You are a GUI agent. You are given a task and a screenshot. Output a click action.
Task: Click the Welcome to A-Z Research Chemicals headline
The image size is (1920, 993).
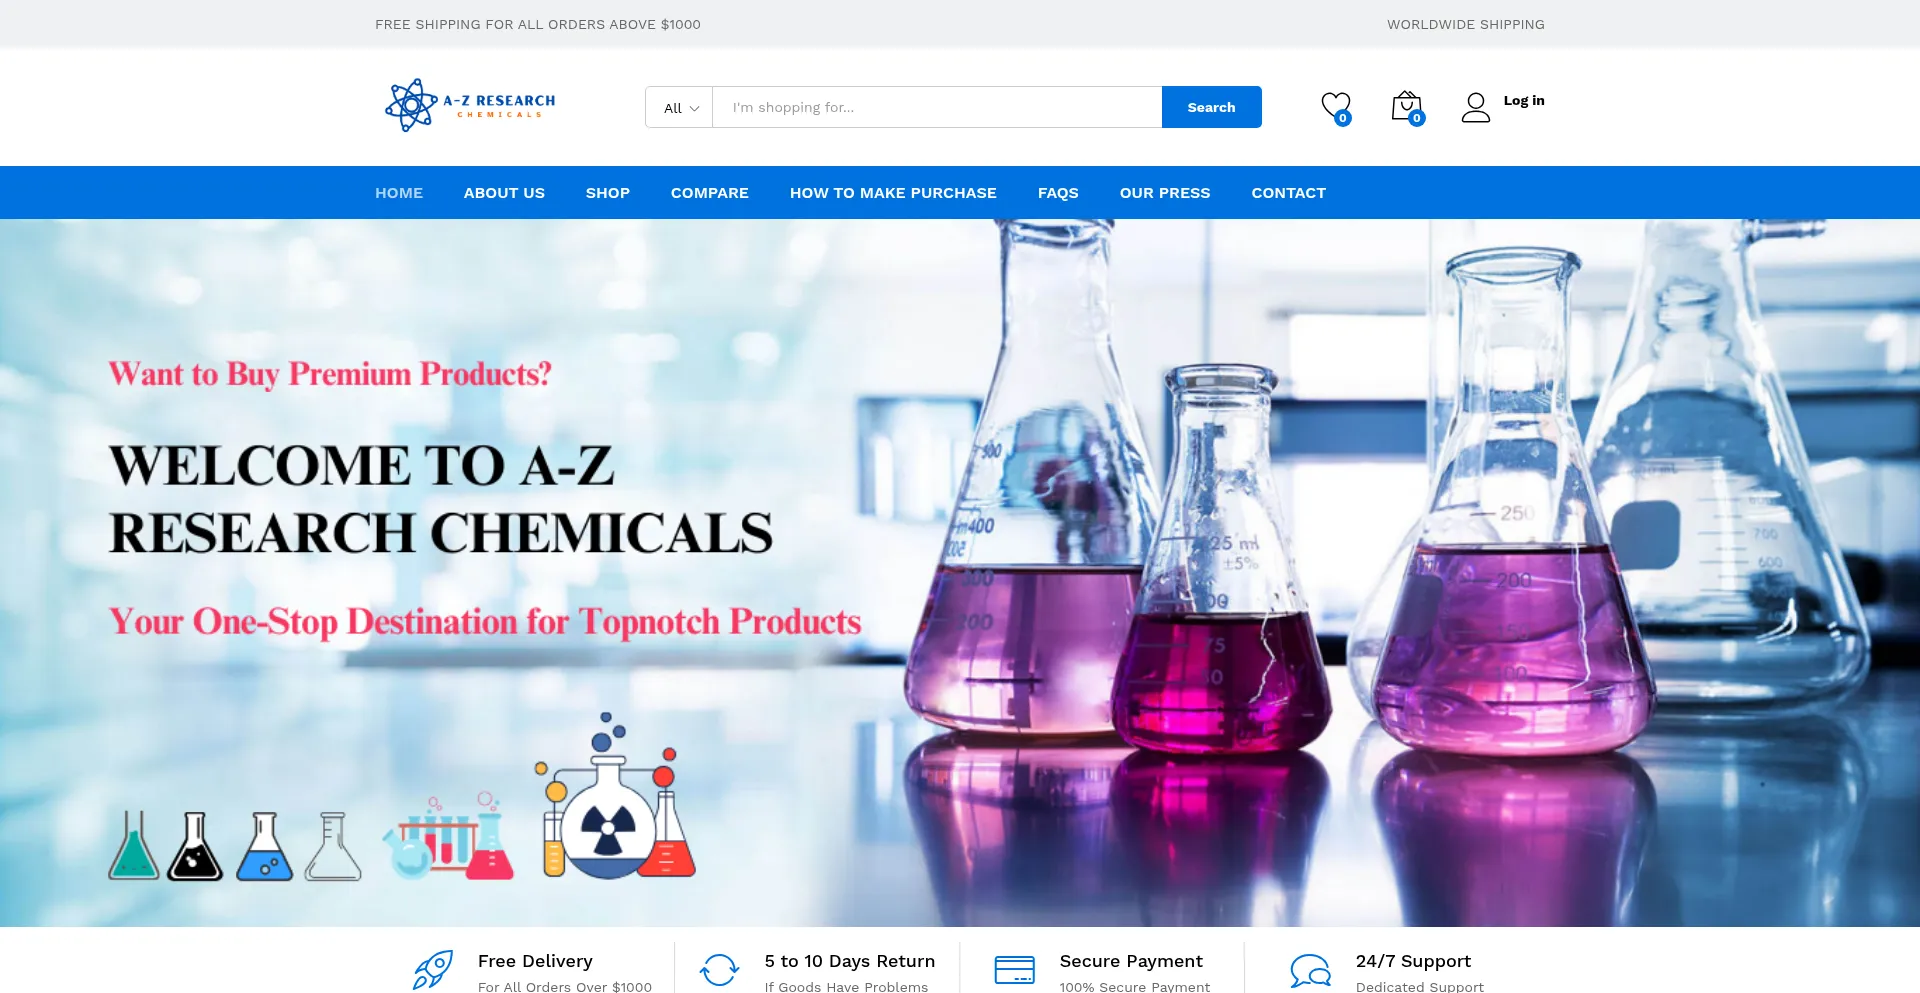coord(441,499)
